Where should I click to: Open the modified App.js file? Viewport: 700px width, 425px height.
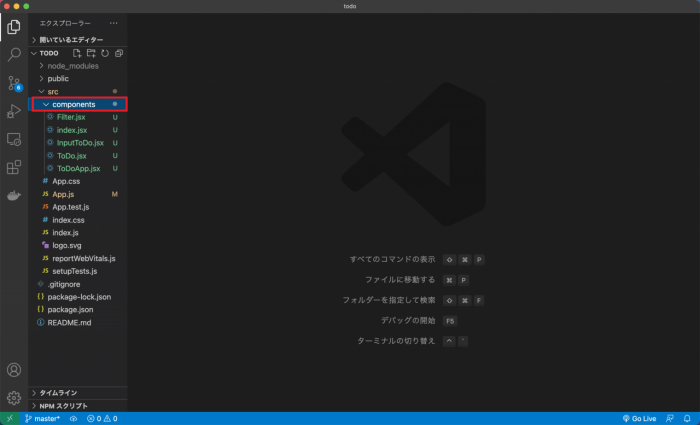pyautogui.click(x=78, y=194)
